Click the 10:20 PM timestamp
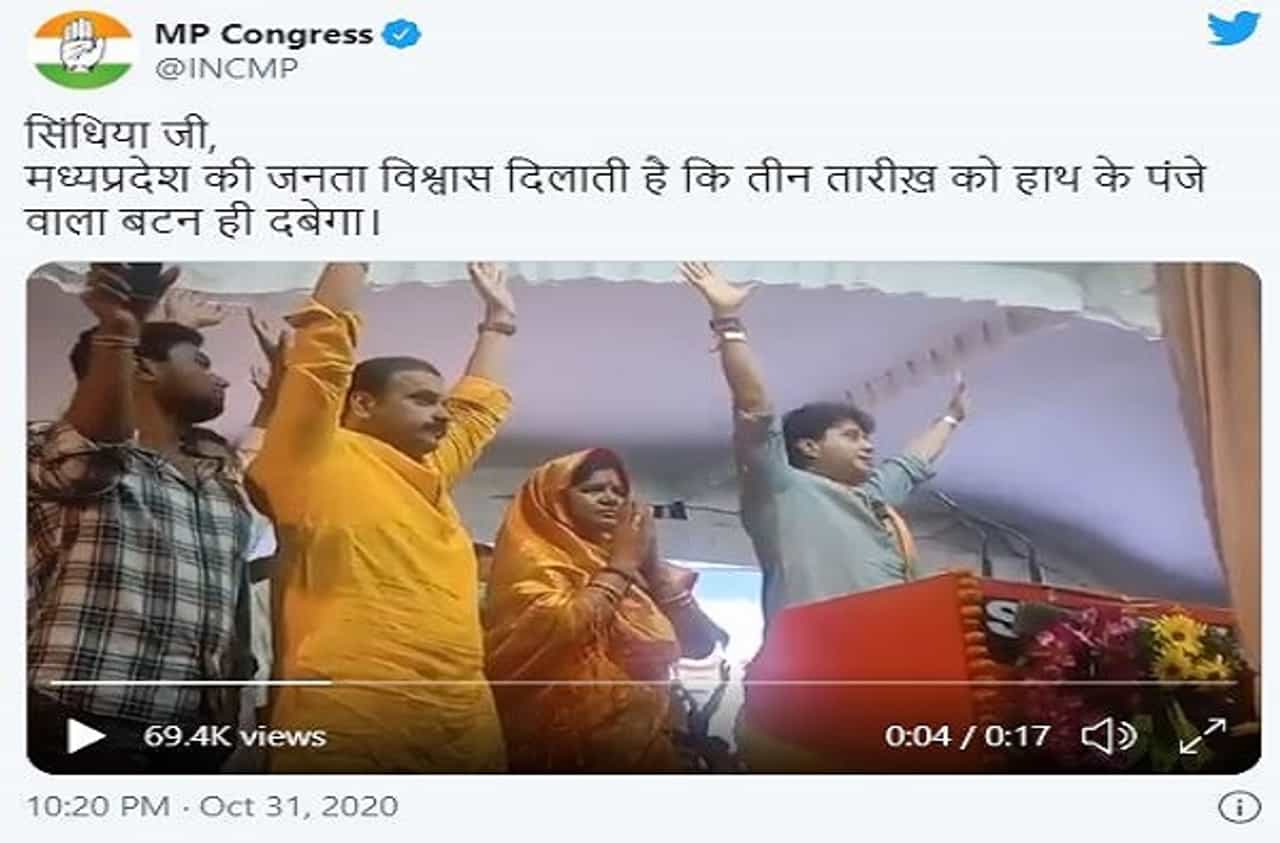 98,806
